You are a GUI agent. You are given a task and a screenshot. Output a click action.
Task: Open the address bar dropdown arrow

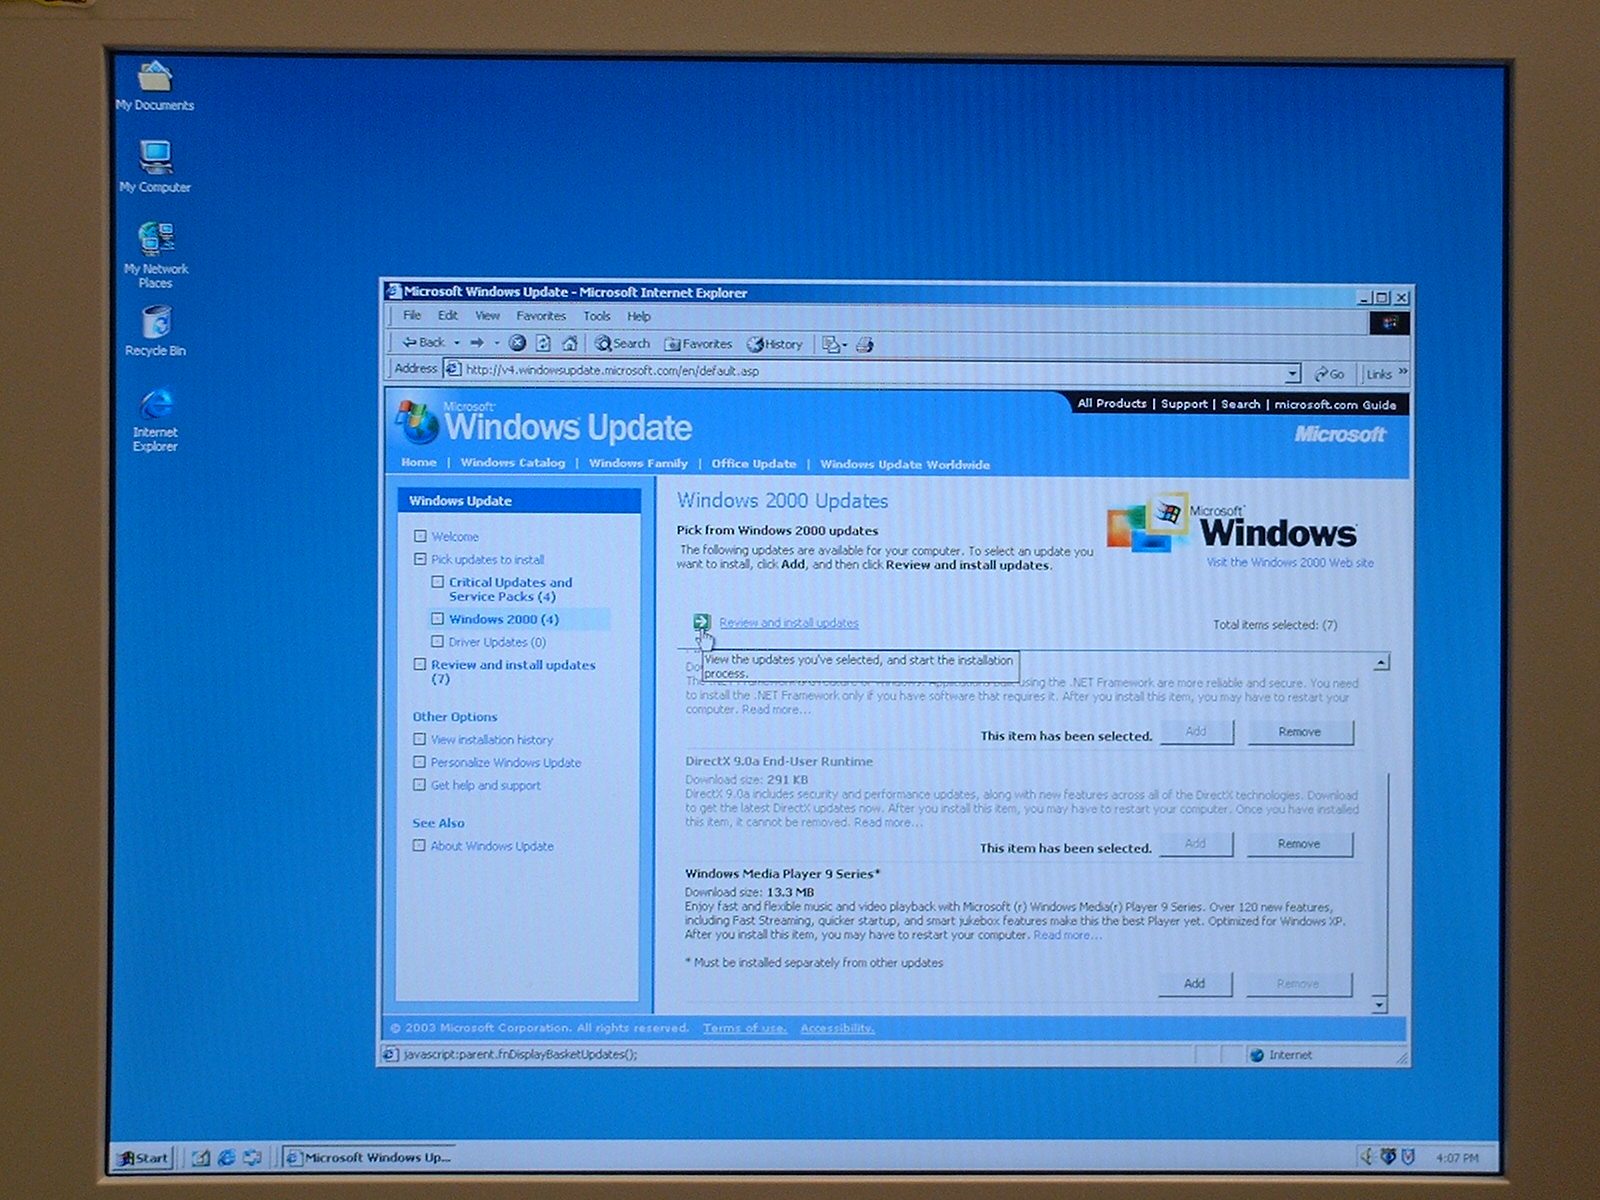[x=1292, y=373]
